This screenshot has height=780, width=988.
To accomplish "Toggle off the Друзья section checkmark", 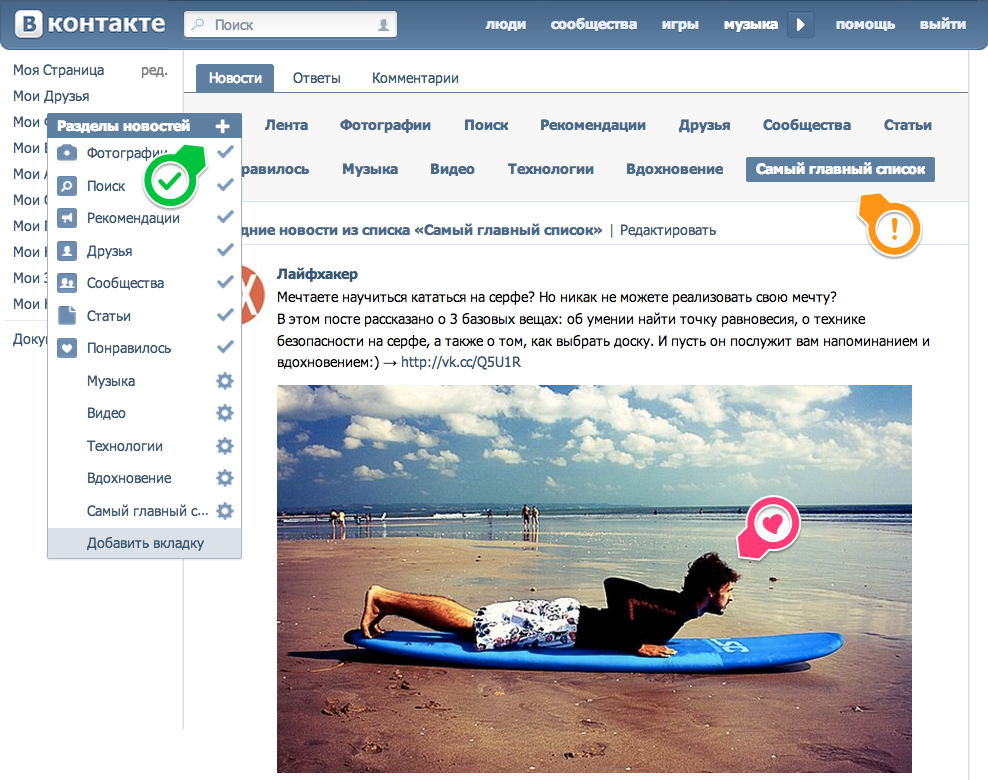I will [x=224, y=250].
